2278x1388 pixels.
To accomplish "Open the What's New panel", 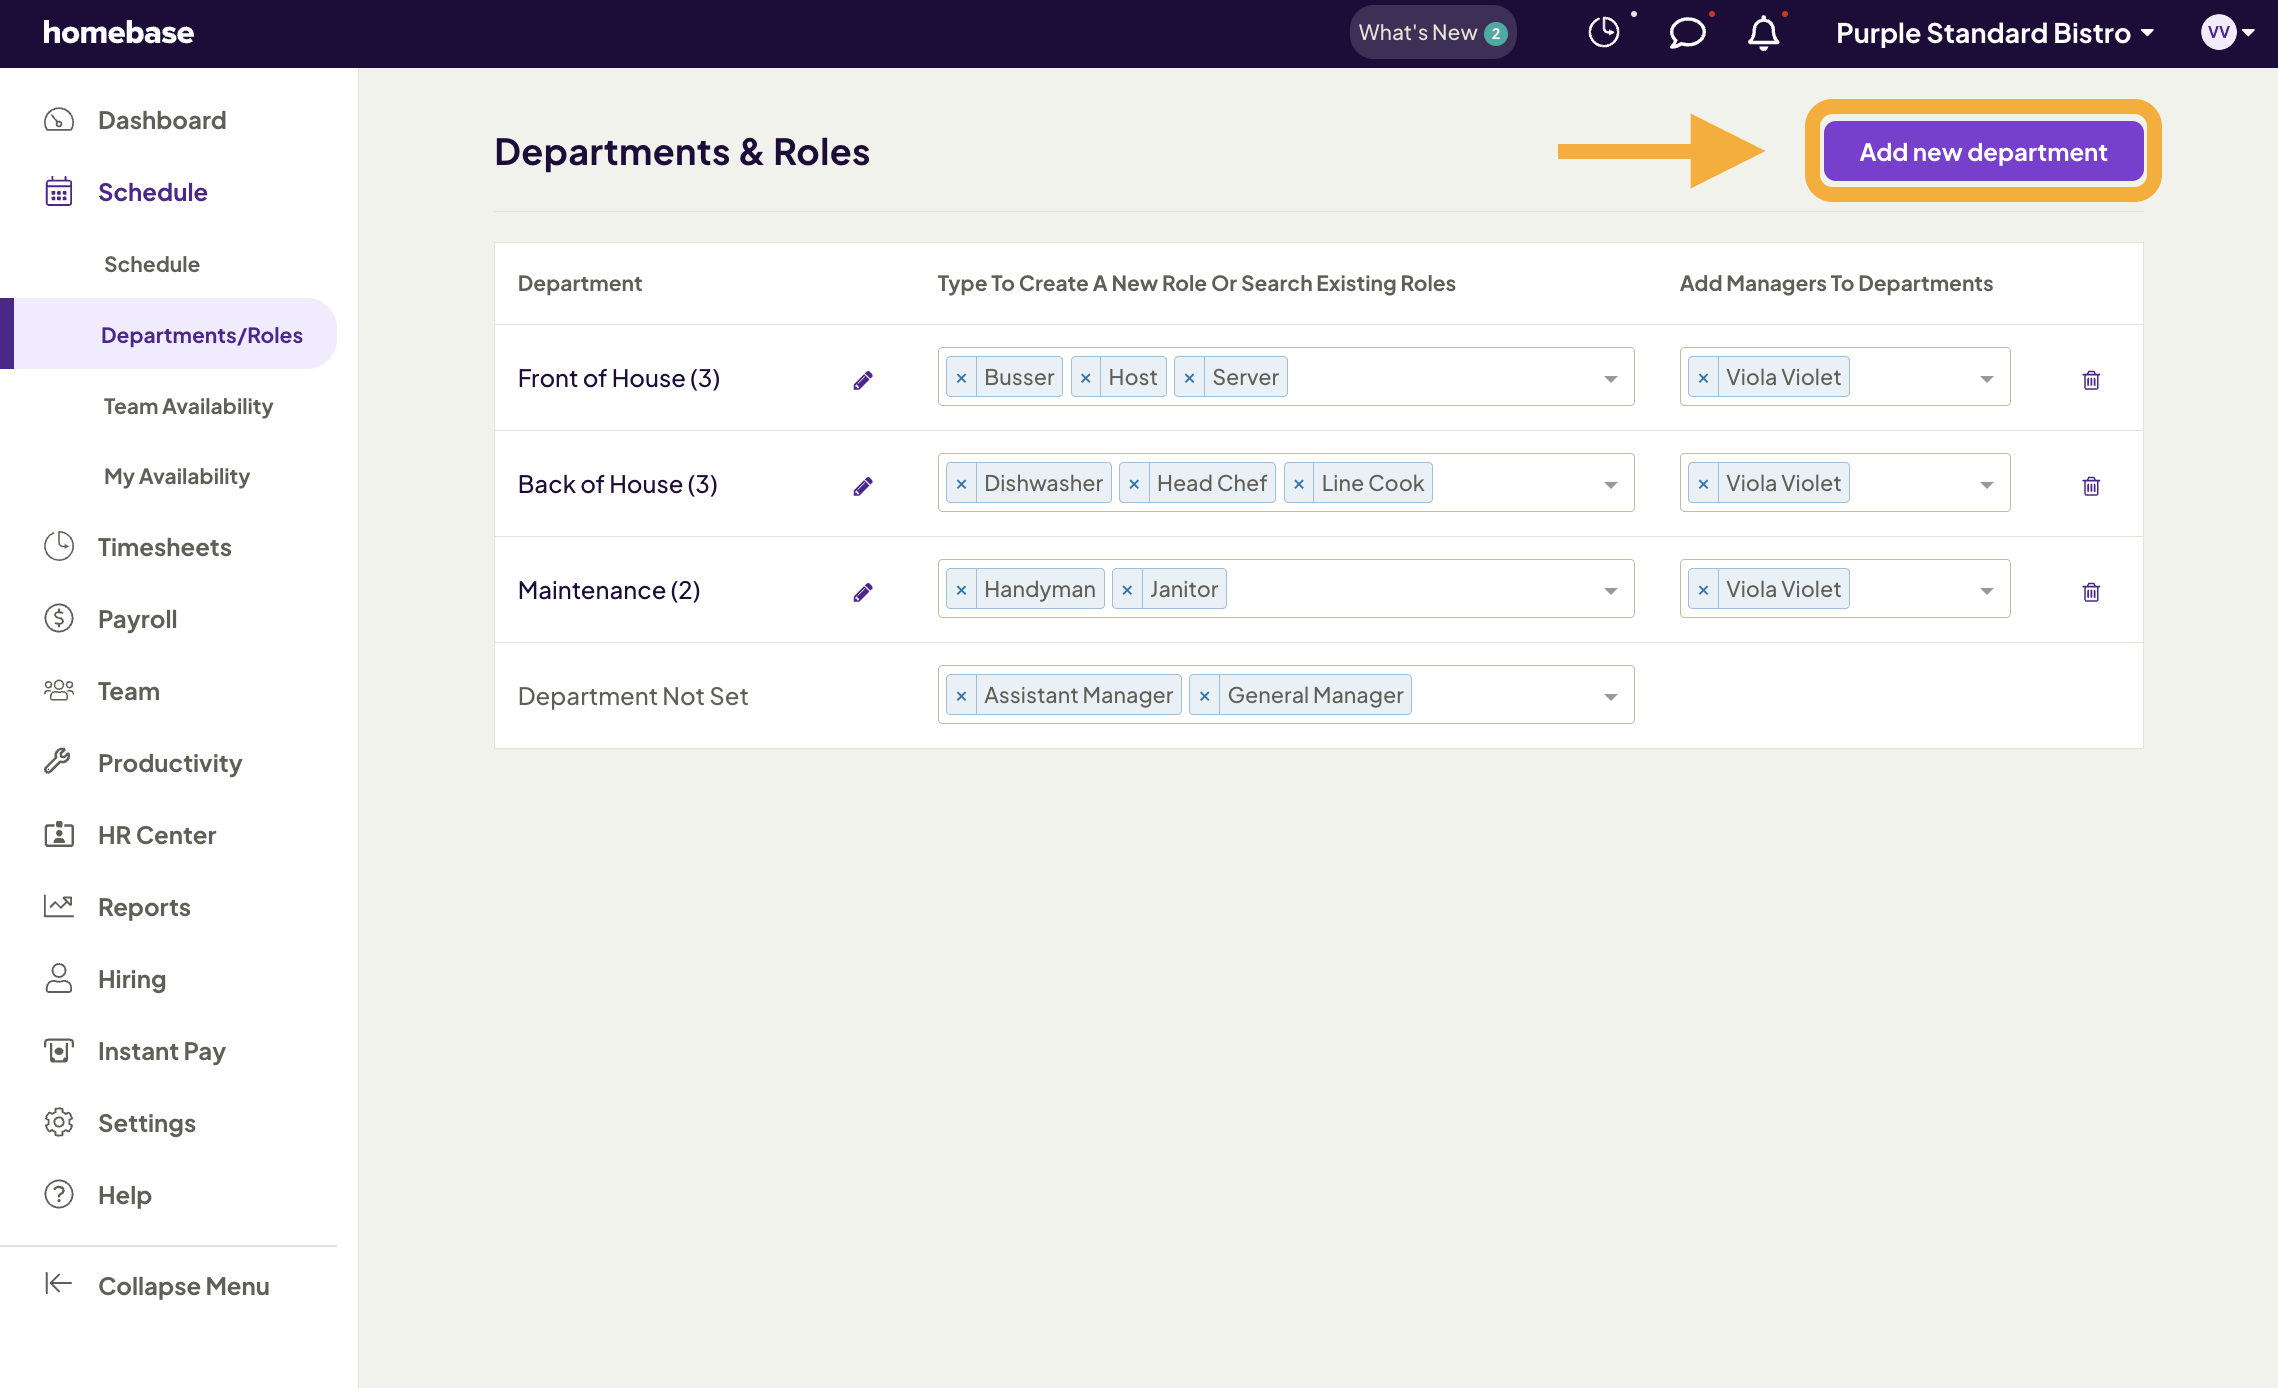I will pyautogui.click(x=1432, y=32).
